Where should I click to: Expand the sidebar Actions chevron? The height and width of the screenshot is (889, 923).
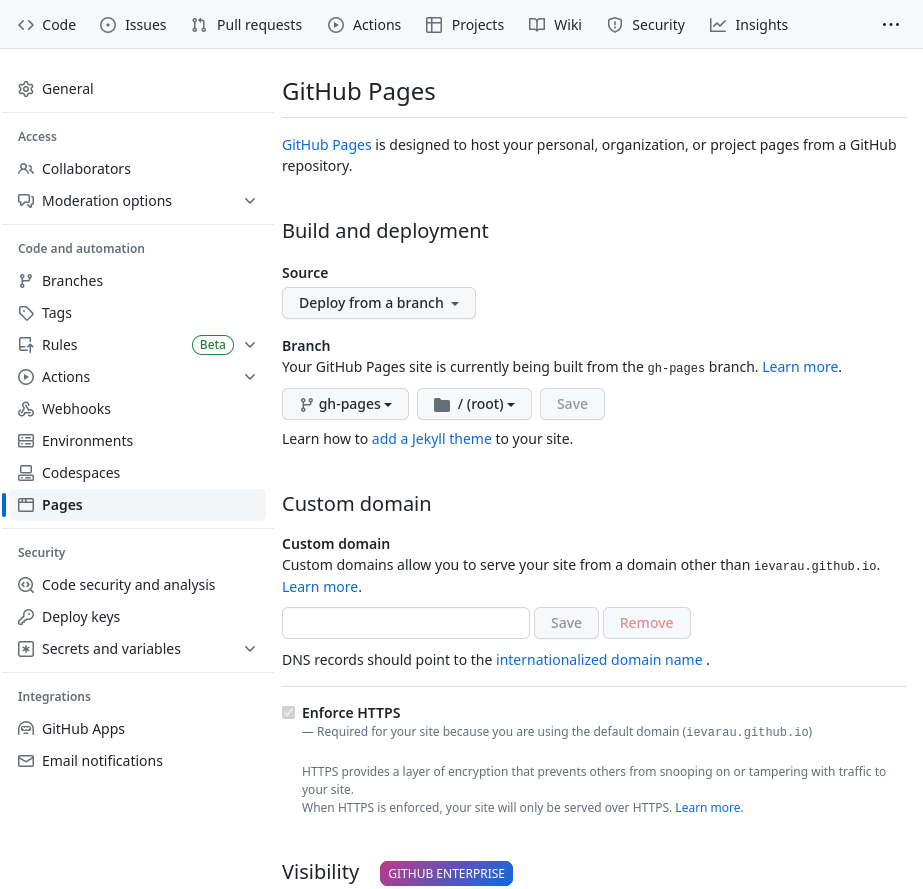(x=250, y=377)
